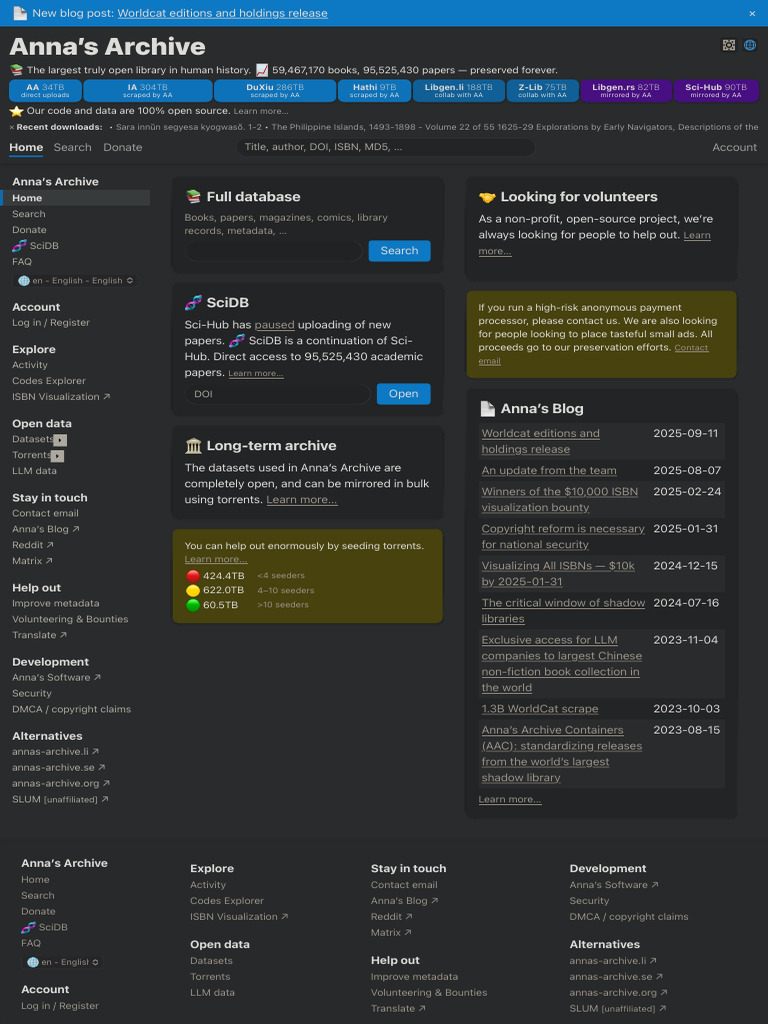Open the Sci-Hub 90TB dataset badge

click(x=716, y=90)
